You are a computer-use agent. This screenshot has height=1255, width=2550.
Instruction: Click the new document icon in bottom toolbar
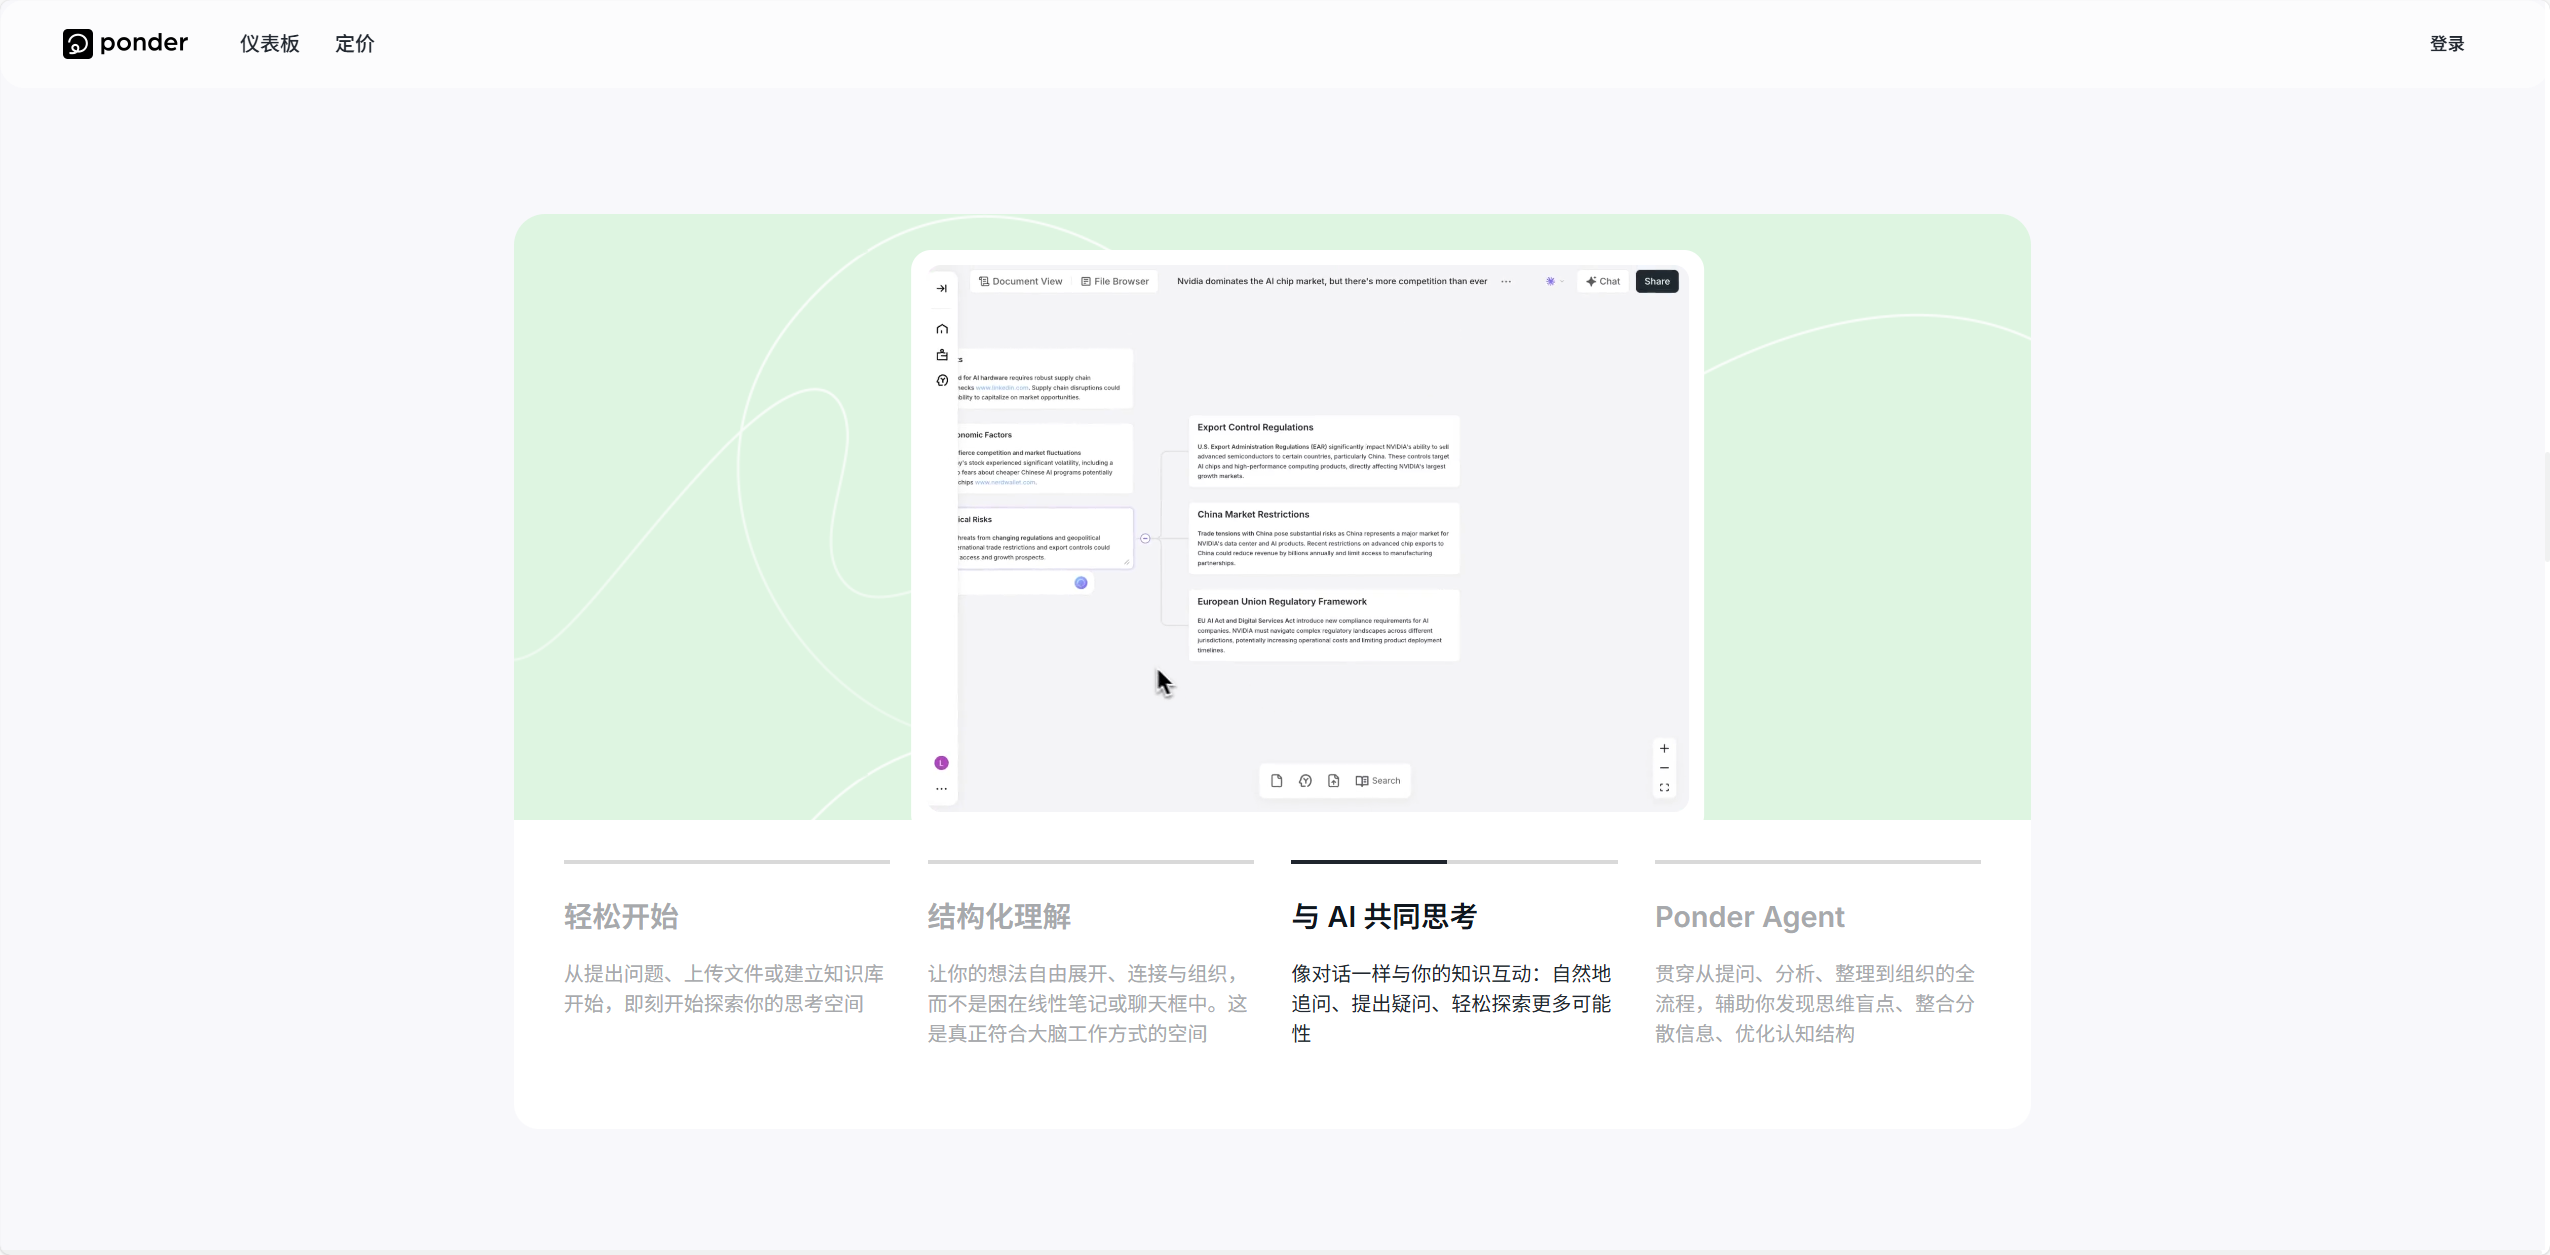[1277, 781]
